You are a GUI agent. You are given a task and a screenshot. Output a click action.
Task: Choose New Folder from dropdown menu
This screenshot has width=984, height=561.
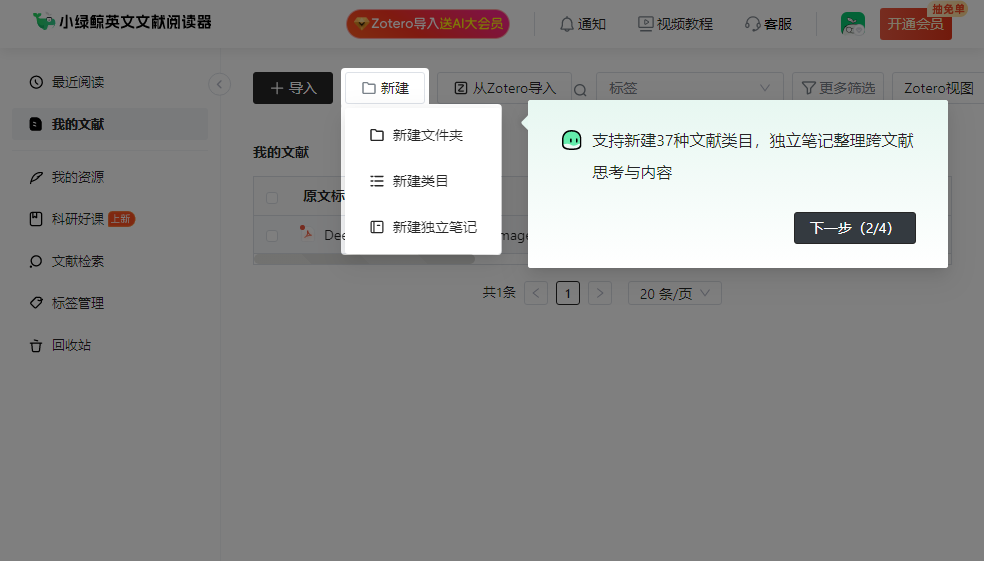421,135
